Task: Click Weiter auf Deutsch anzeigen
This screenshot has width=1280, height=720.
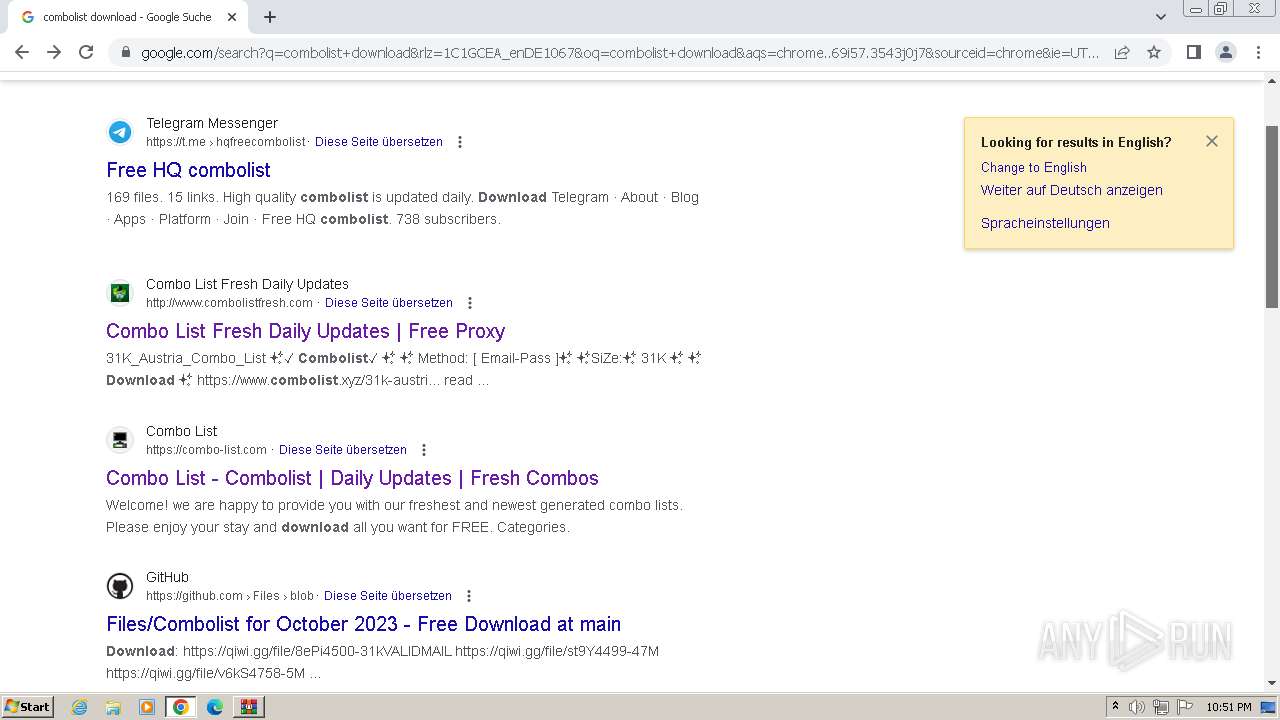Action: point(1071,190)
